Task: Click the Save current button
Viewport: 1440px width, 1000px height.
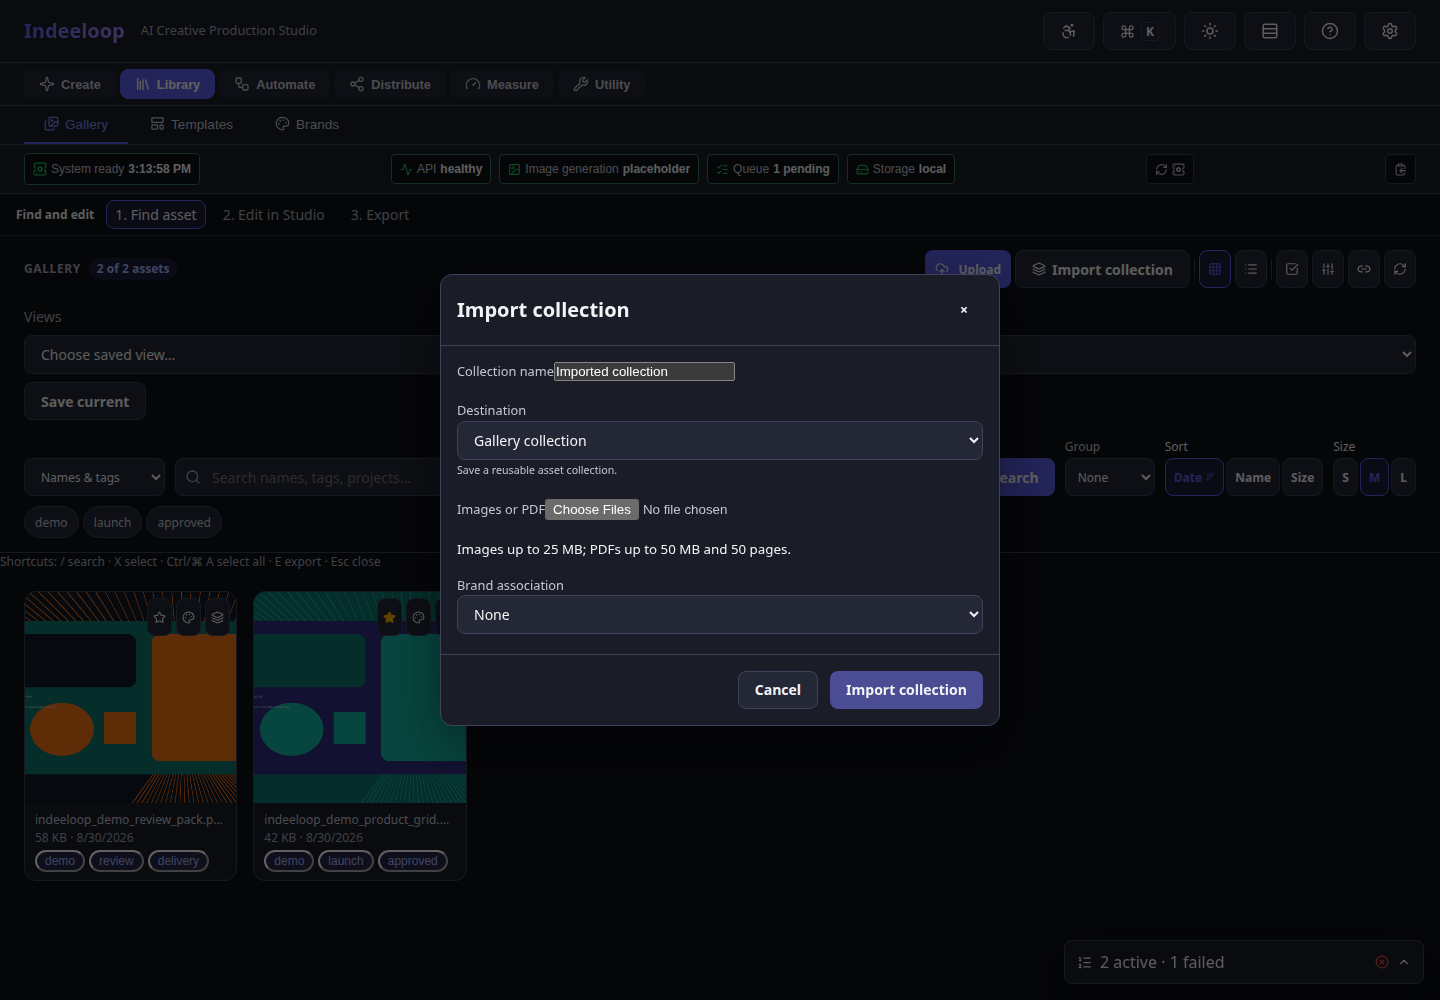Action: pyautogui.click(x=85, y=401)
